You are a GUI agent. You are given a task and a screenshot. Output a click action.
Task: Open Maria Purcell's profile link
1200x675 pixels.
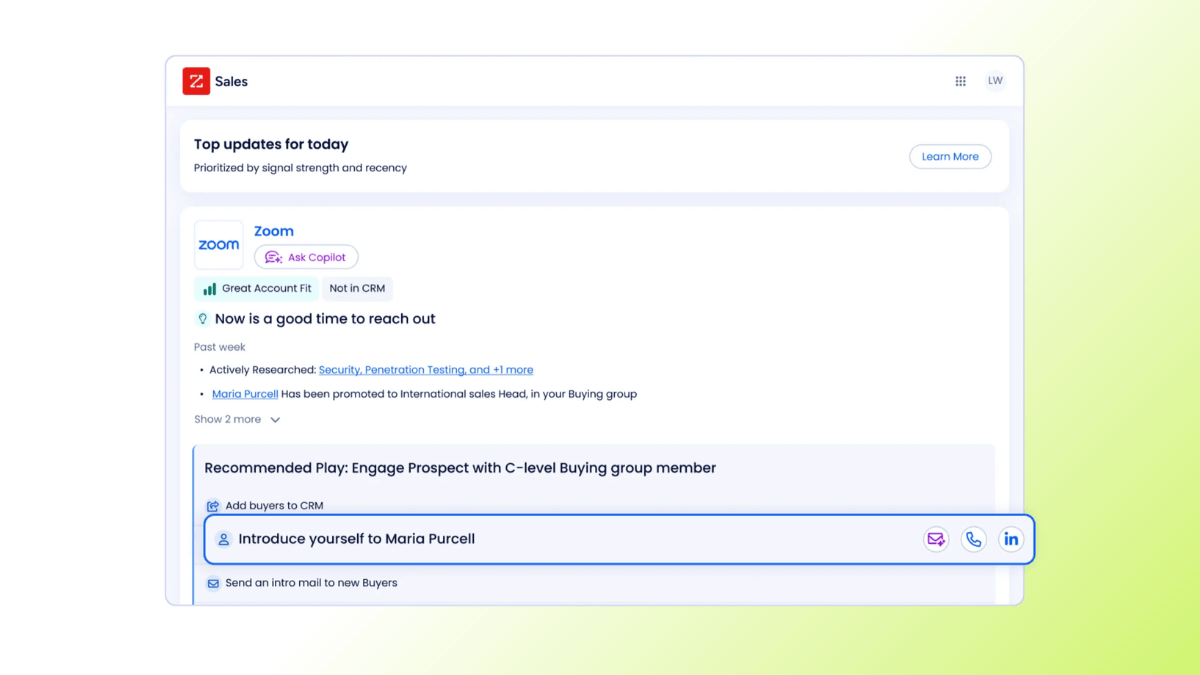click(245, 394)
